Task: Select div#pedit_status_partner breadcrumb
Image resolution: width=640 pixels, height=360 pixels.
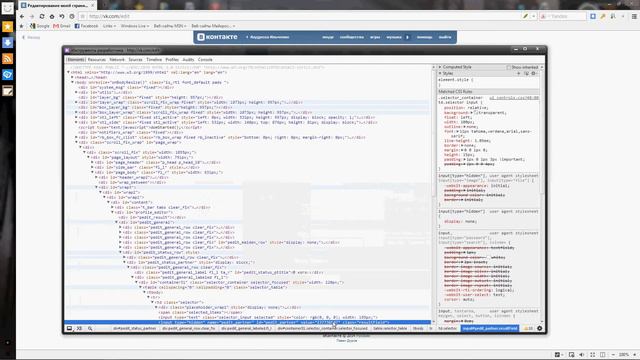Action: point(135,328)
